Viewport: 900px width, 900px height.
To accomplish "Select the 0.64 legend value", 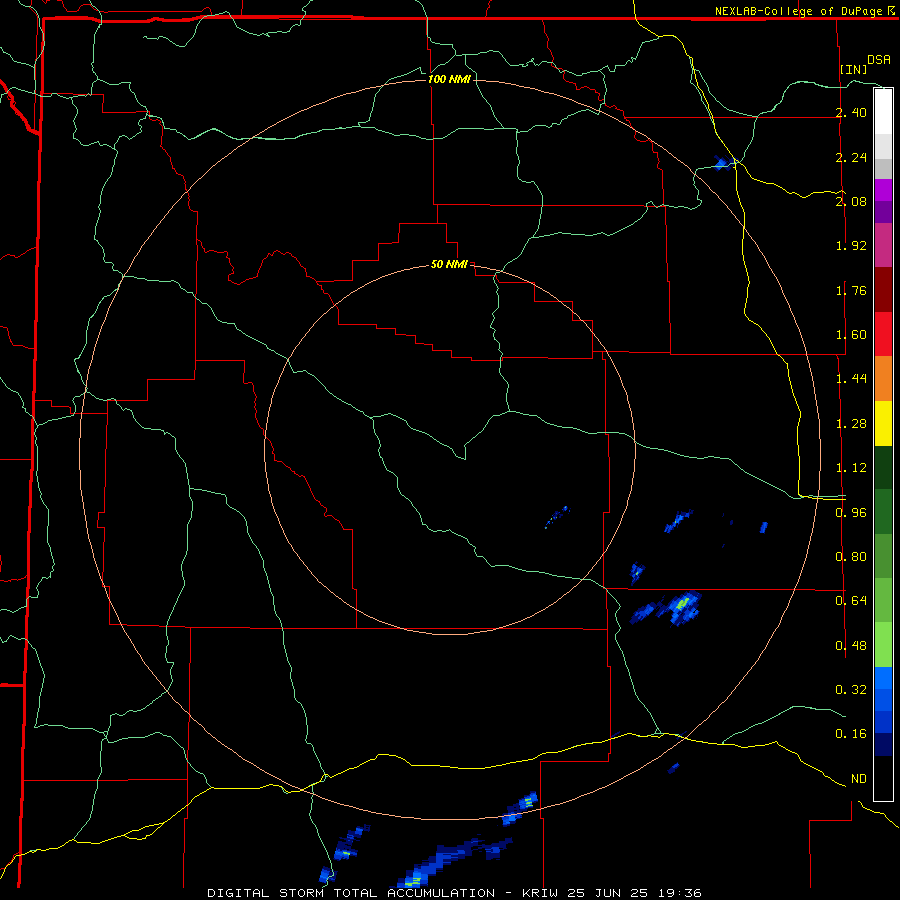I will tap(851, 601).
